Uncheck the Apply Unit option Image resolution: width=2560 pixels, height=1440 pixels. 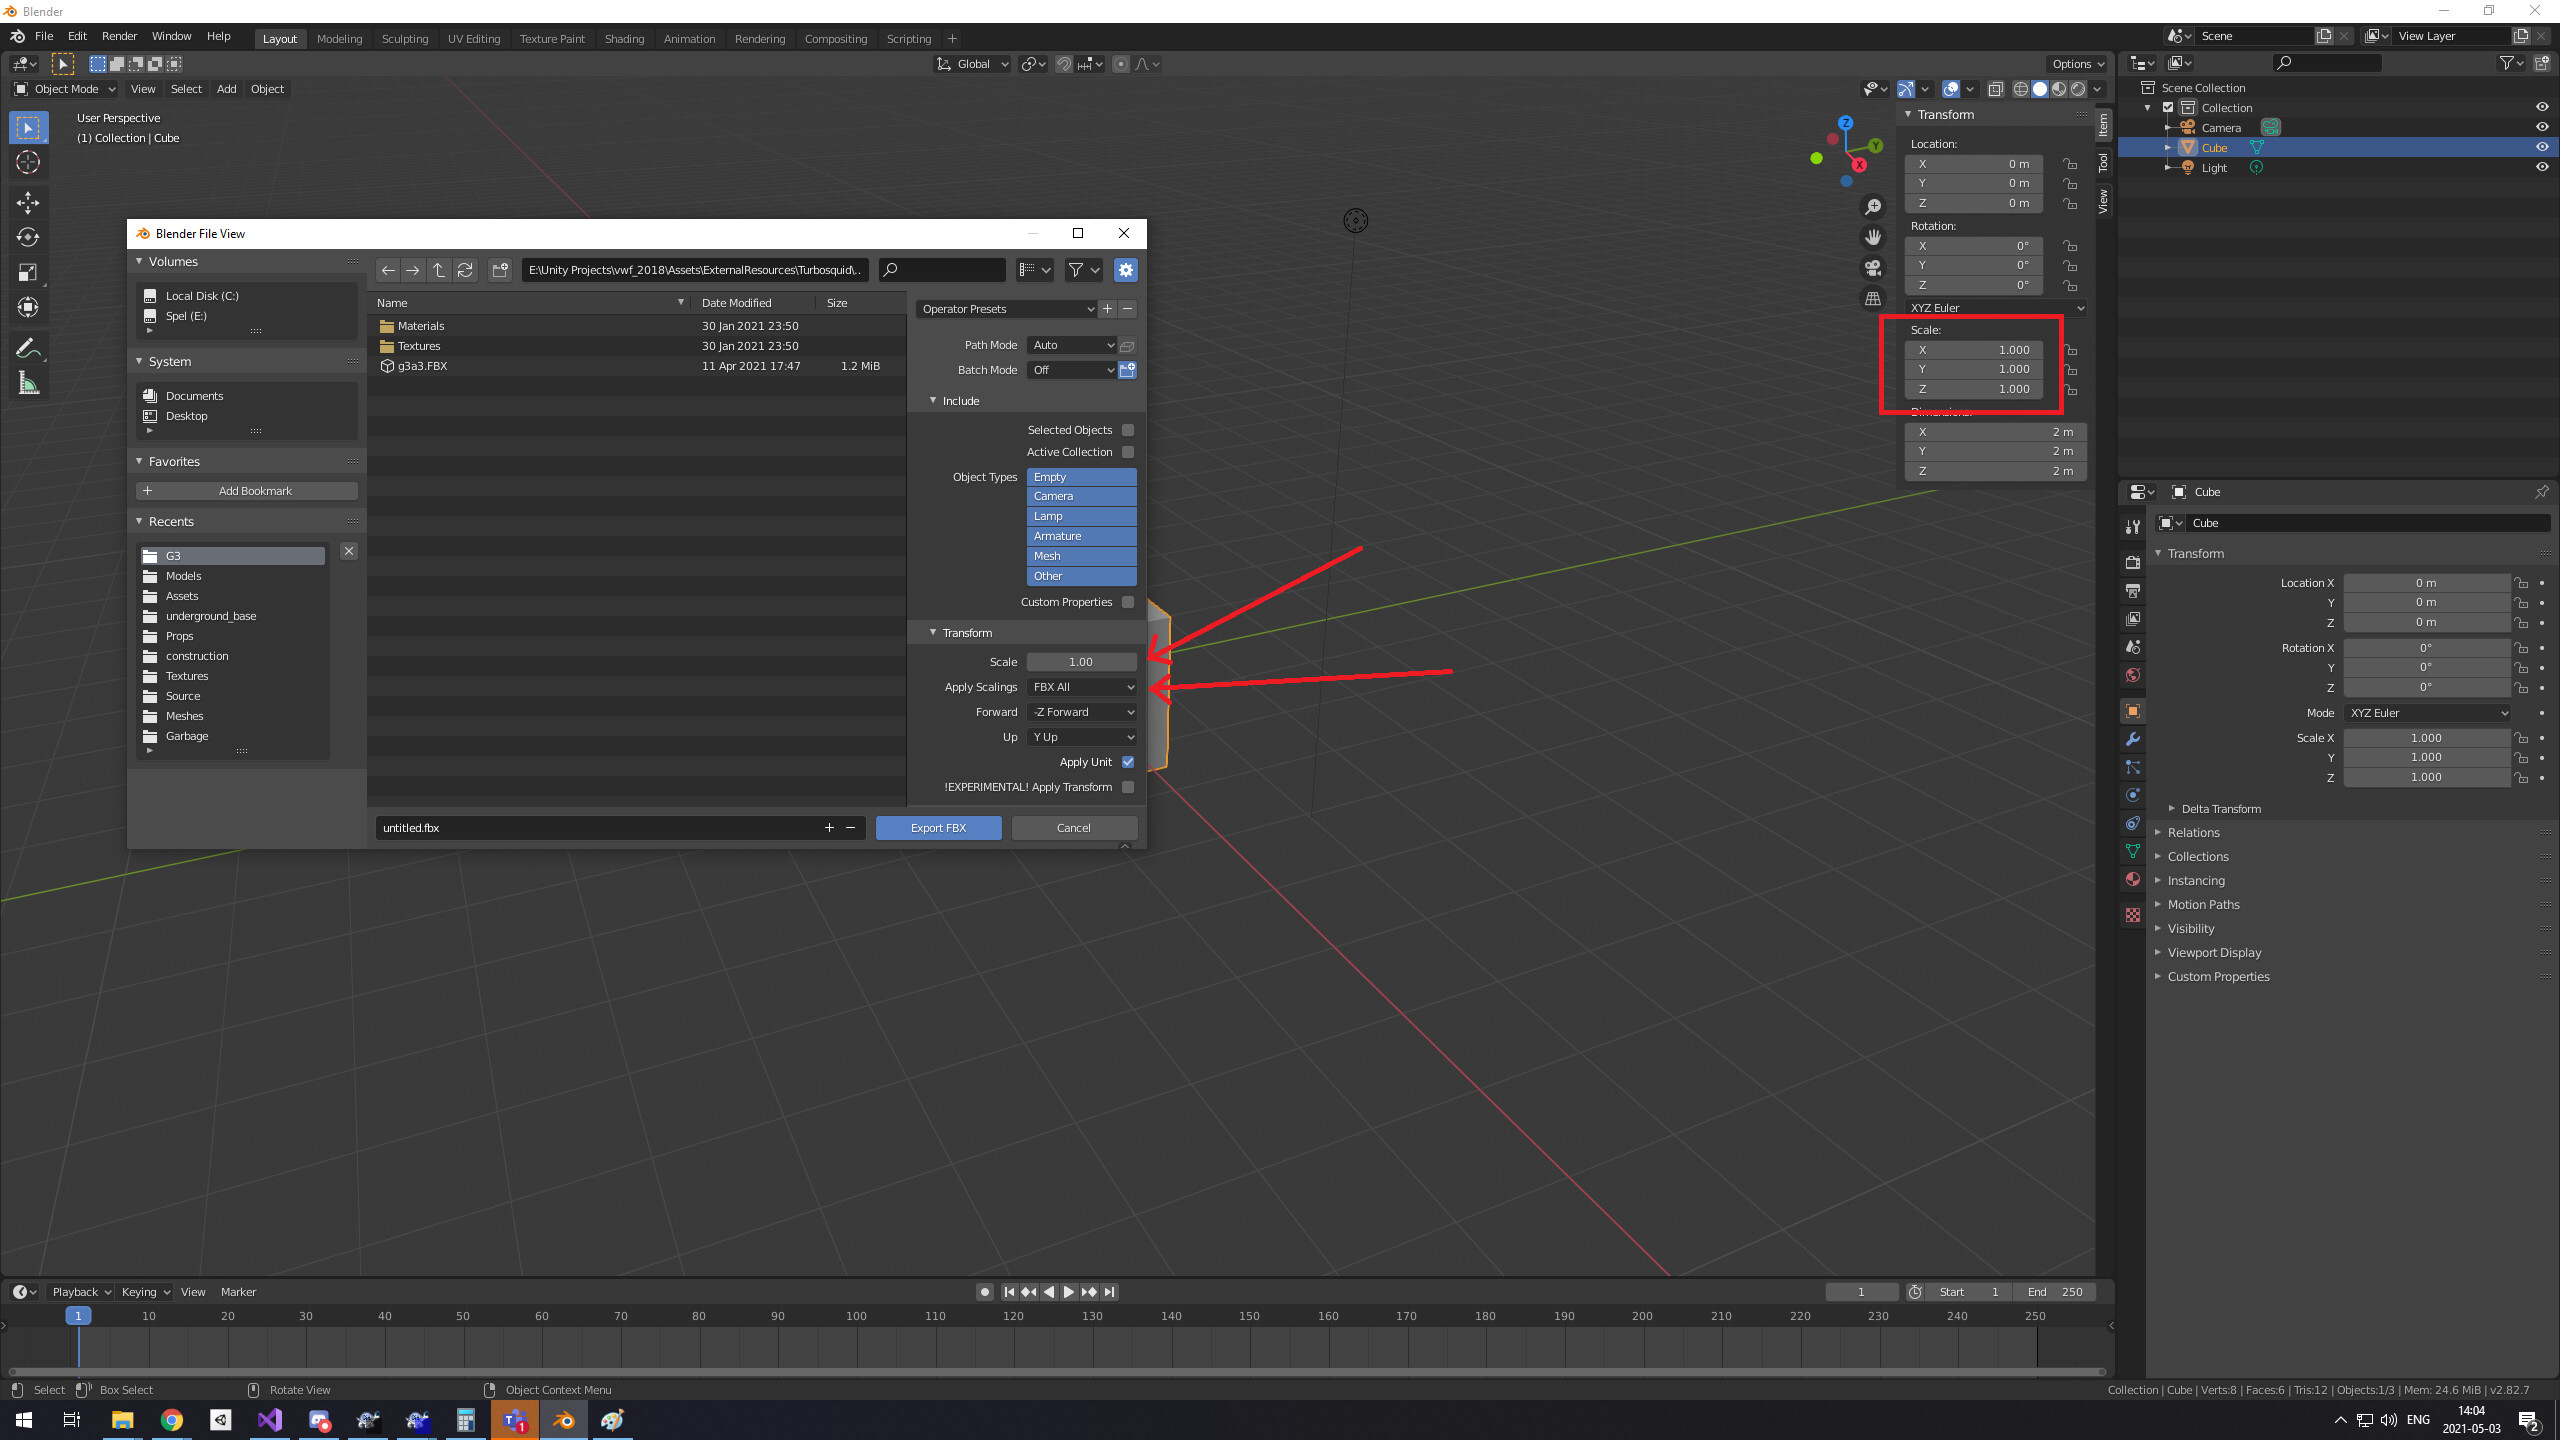click(1127, 761)
